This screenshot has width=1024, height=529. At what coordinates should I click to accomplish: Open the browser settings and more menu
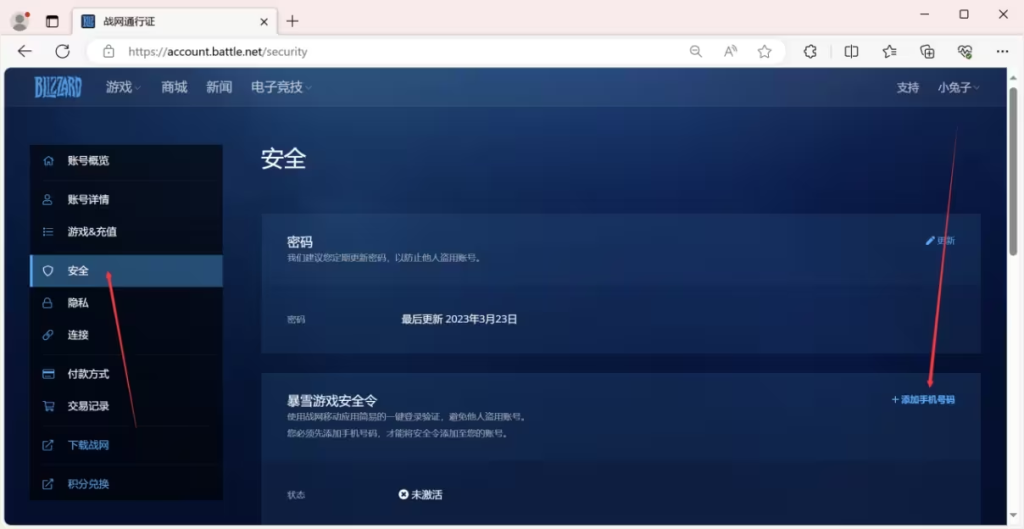tap(1002, 52)
